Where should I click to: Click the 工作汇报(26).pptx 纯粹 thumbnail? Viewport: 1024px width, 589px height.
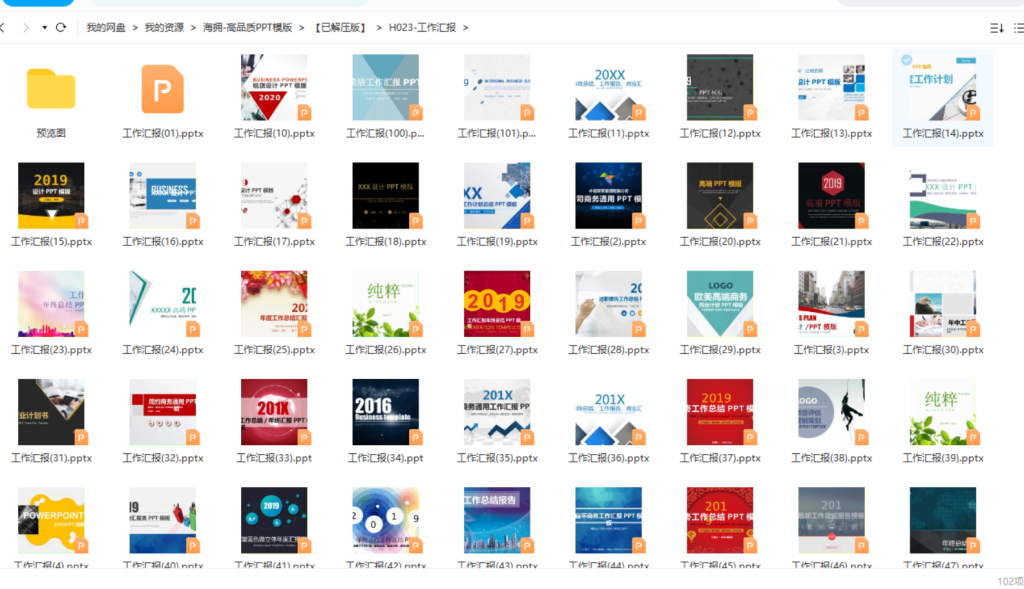click(385, 304)
